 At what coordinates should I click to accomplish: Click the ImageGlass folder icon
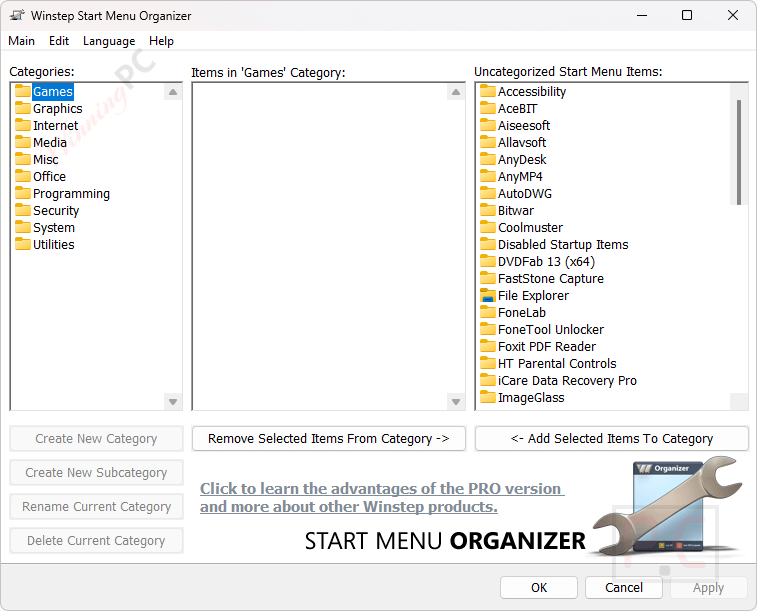pos(488,397)
